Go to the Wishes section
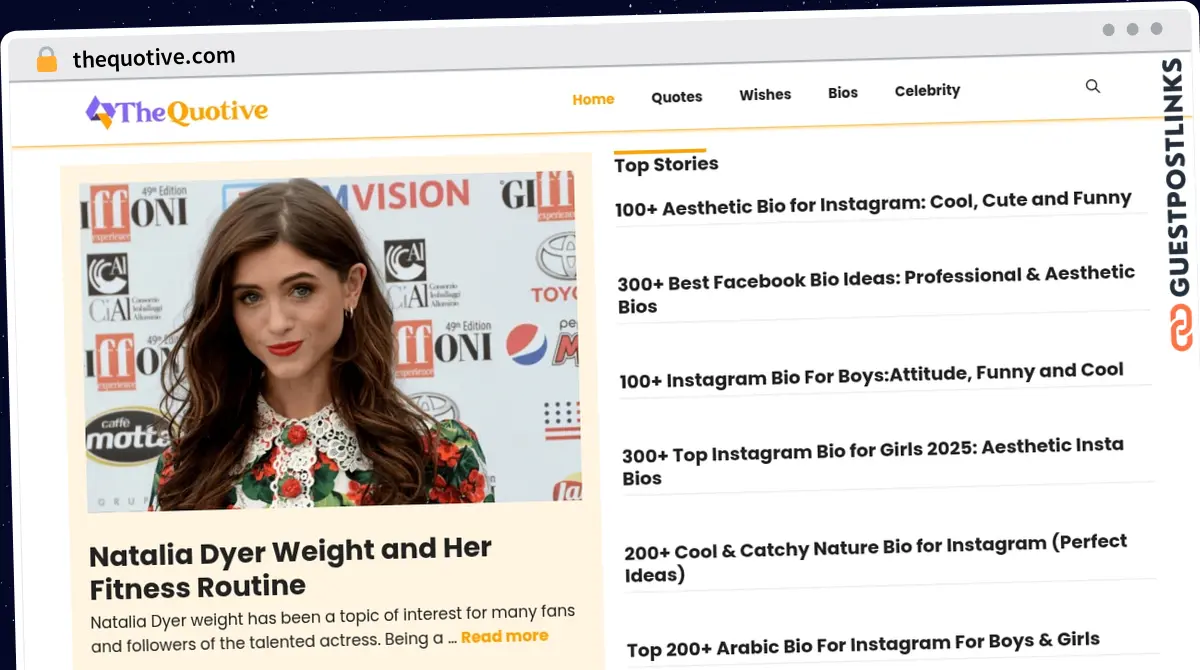Screen dimensions: 1200x670 pos(765,95)
